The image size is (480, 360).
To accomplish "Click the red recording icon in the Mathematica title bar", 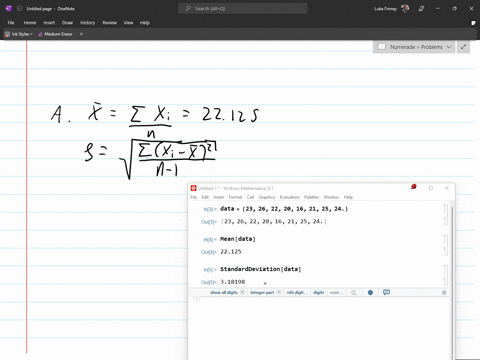I will [x=414, y=187].
